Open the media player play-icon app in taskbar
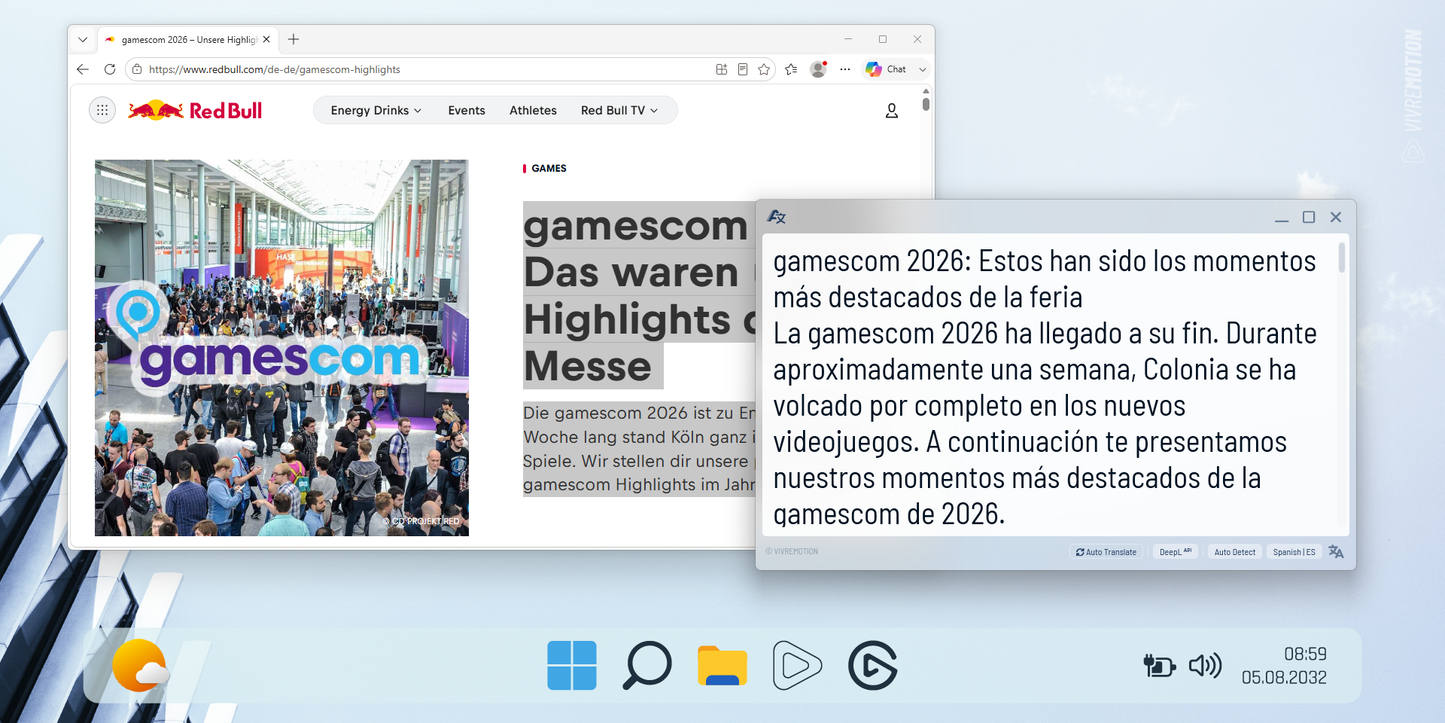This screenshot has width=1445, height=723. coord(797,666)
